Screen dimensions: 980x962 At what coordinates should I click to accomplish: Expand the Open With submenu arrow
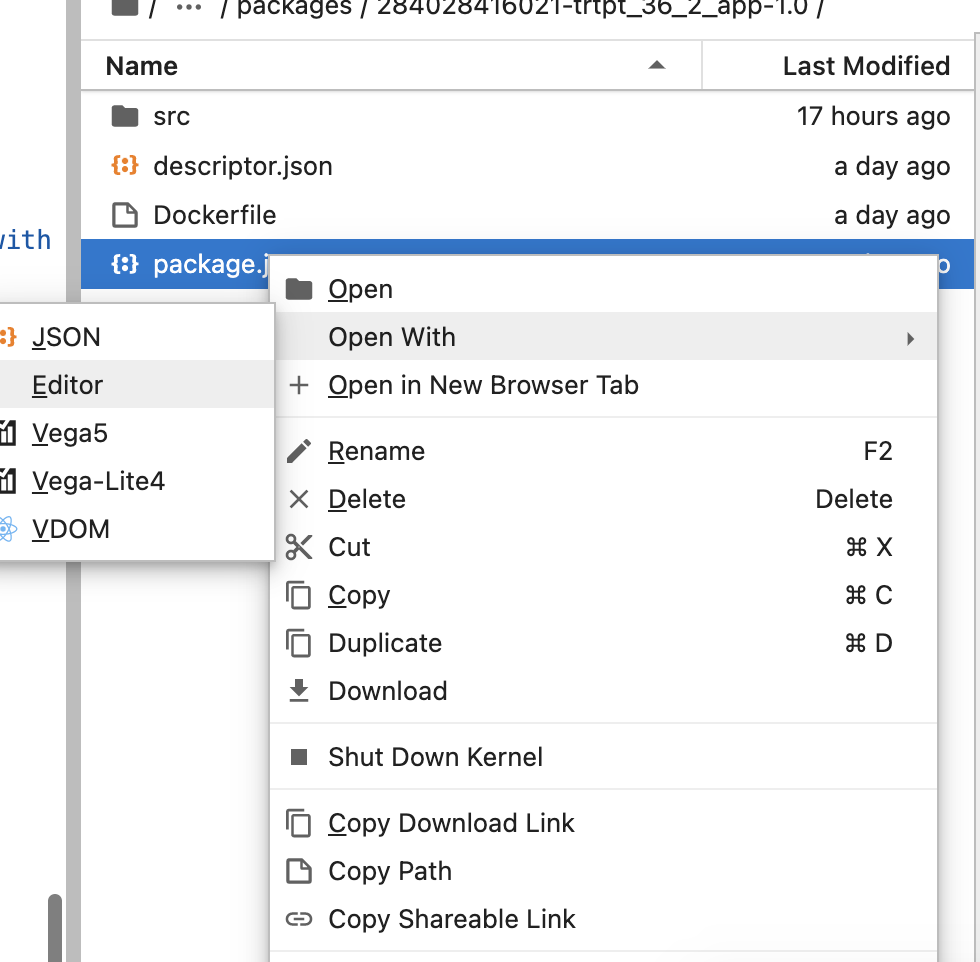pyautogui.click(x=910, y=339)
